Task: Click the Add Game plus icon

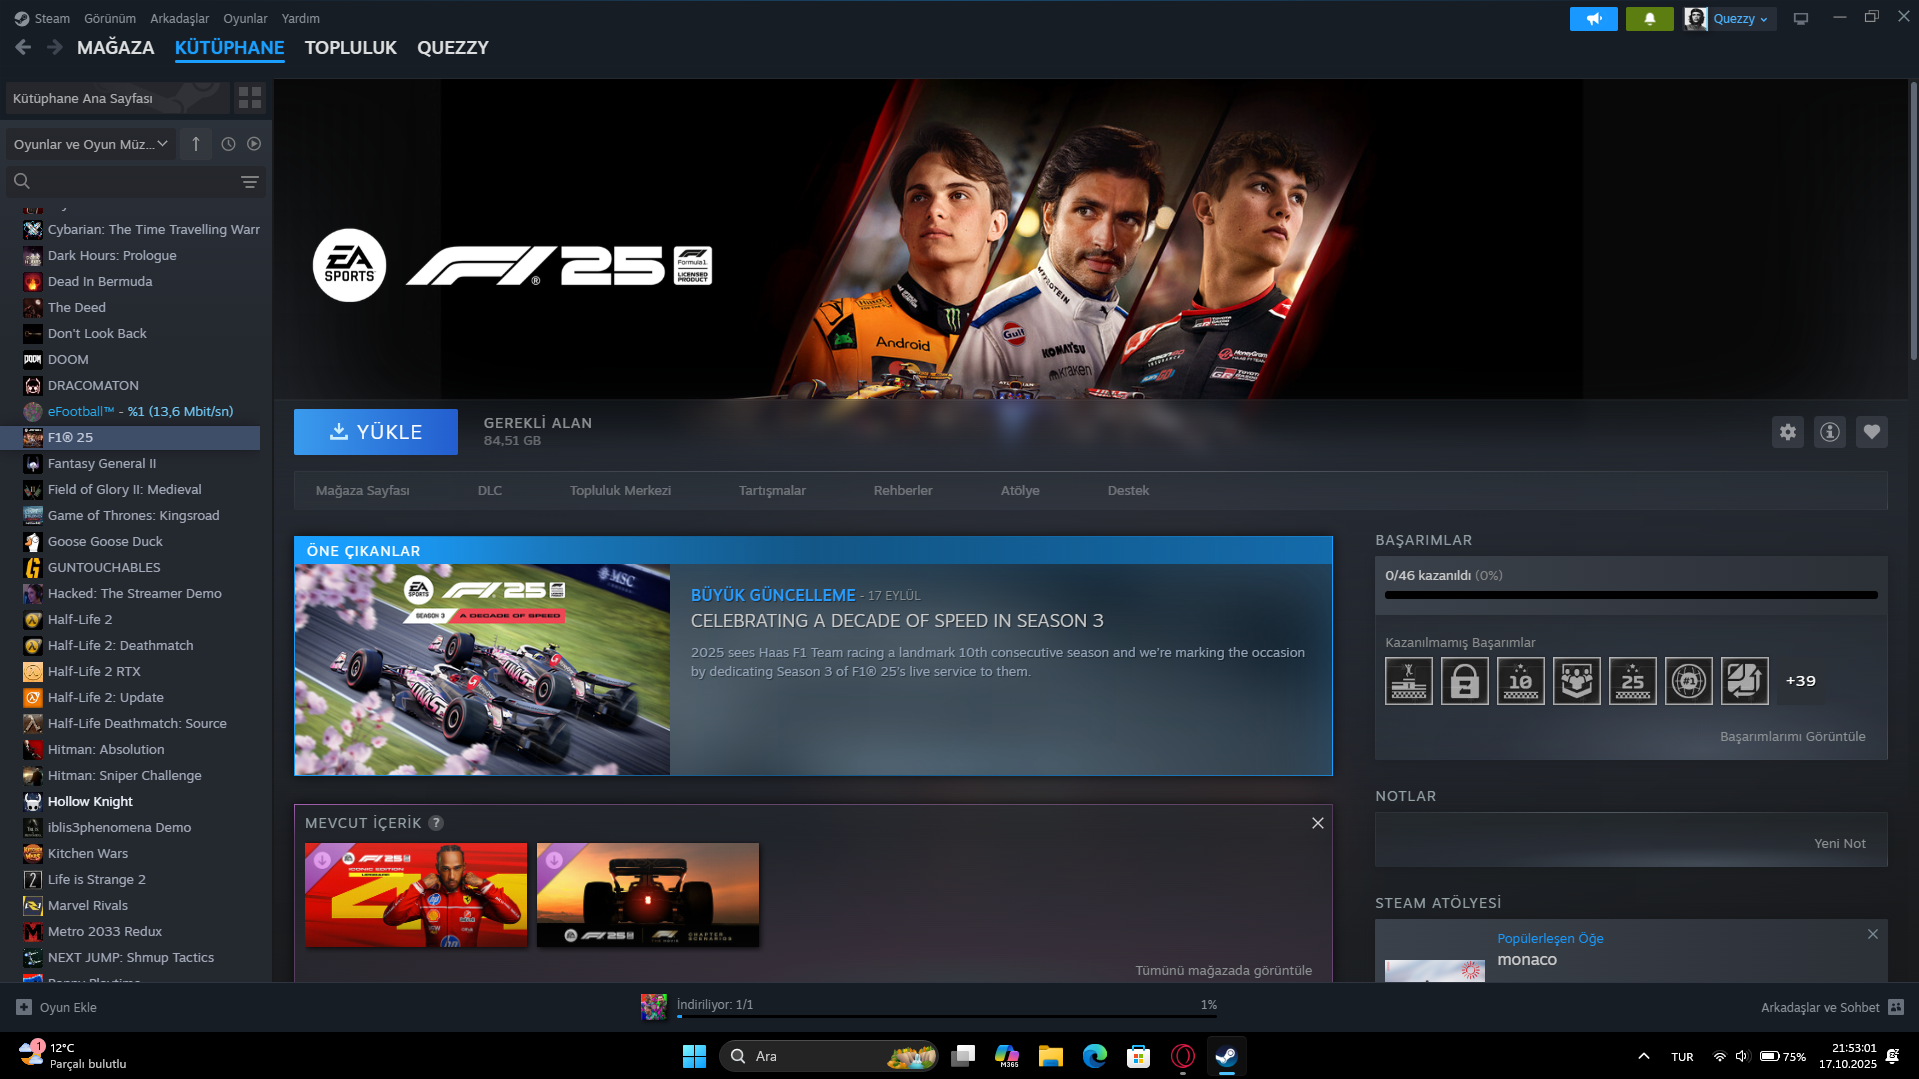Action: coord(24,1007)
